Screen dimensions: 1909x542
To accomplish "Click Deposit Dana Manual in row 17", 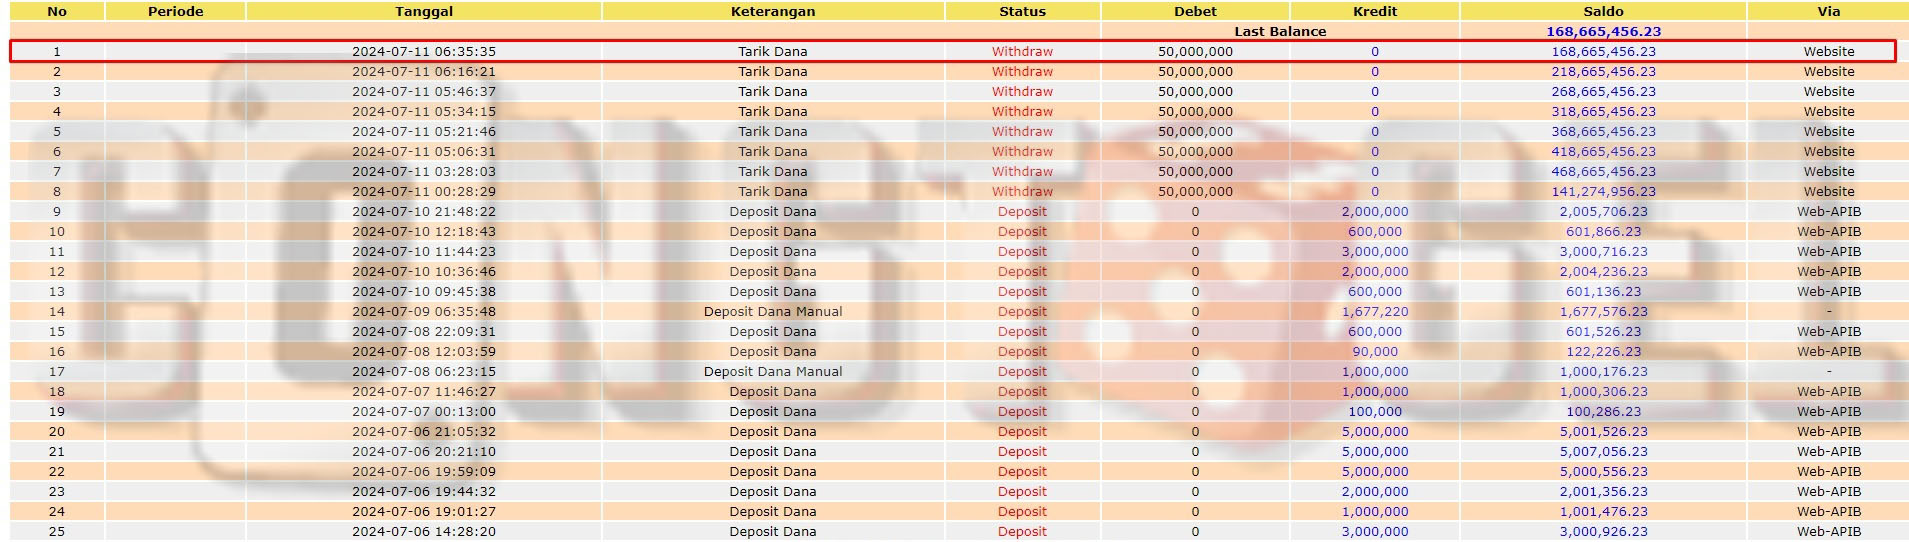I will (772, 372).
